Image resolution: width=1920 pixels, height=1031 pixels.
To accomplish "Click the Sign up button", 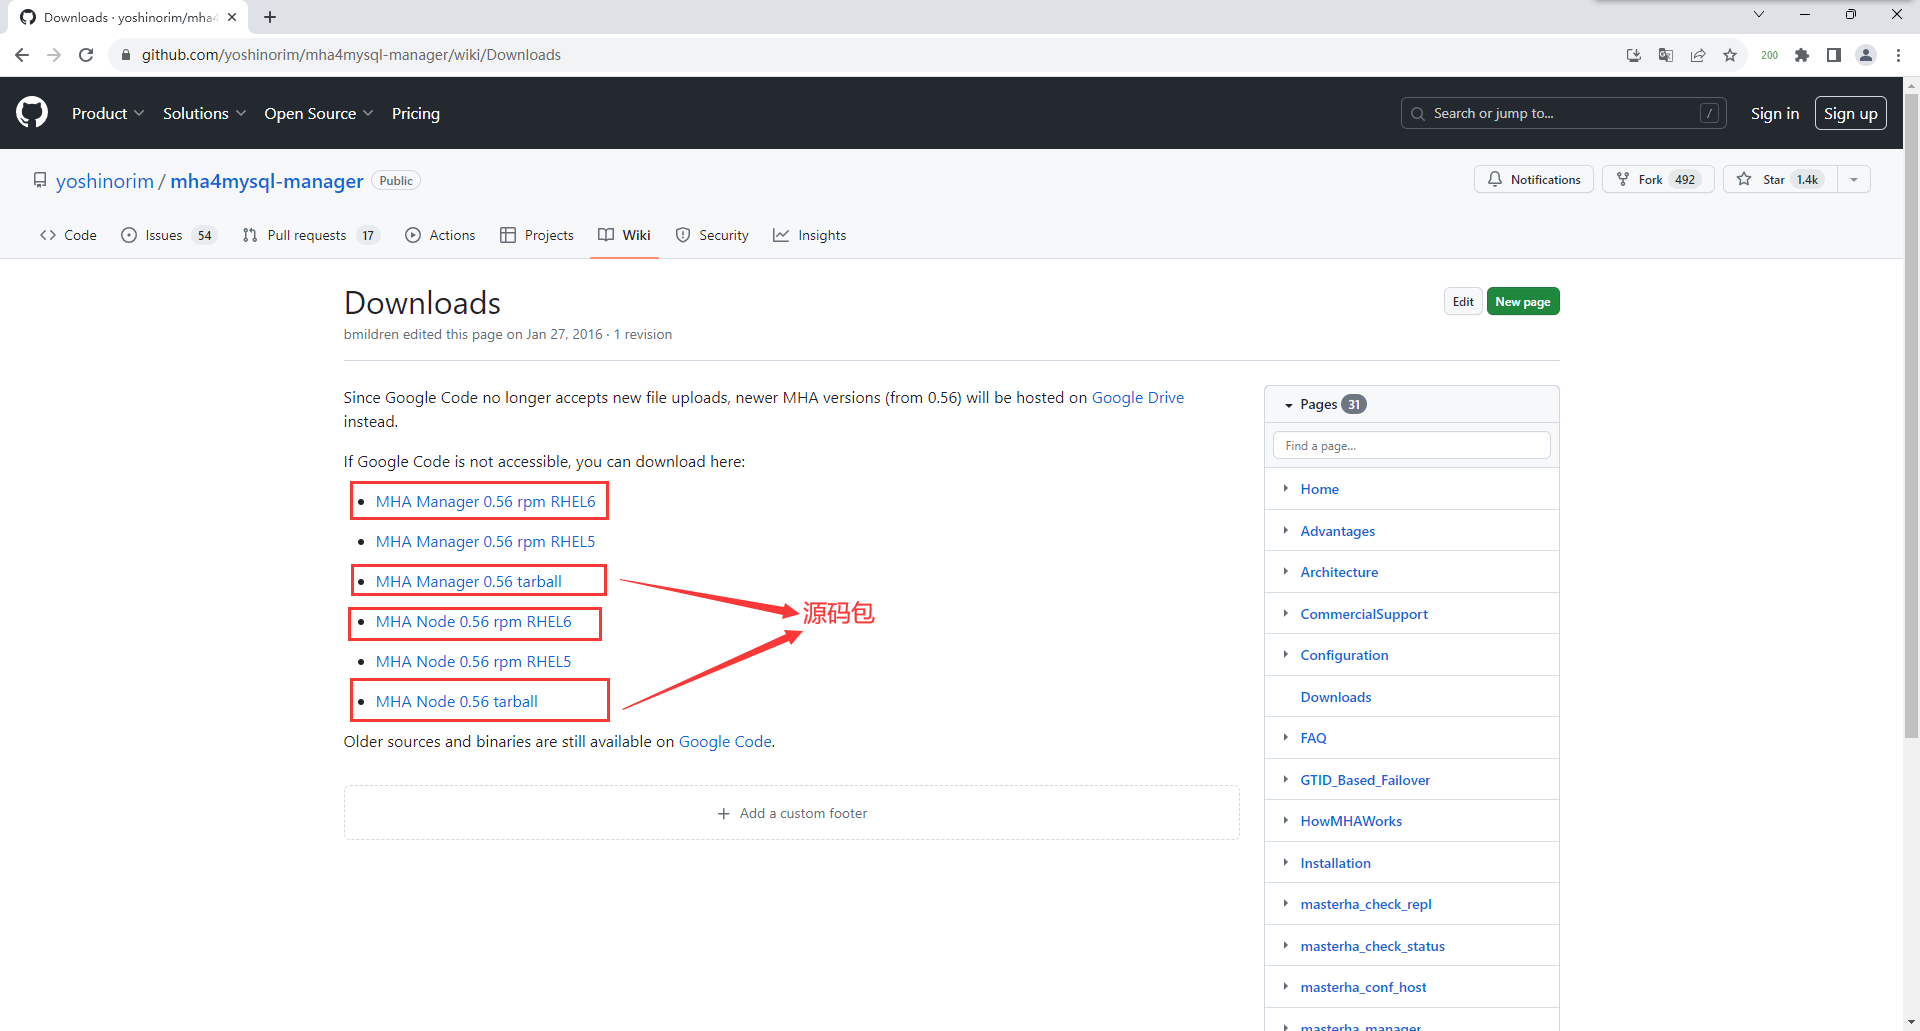I will point(1851,113).
